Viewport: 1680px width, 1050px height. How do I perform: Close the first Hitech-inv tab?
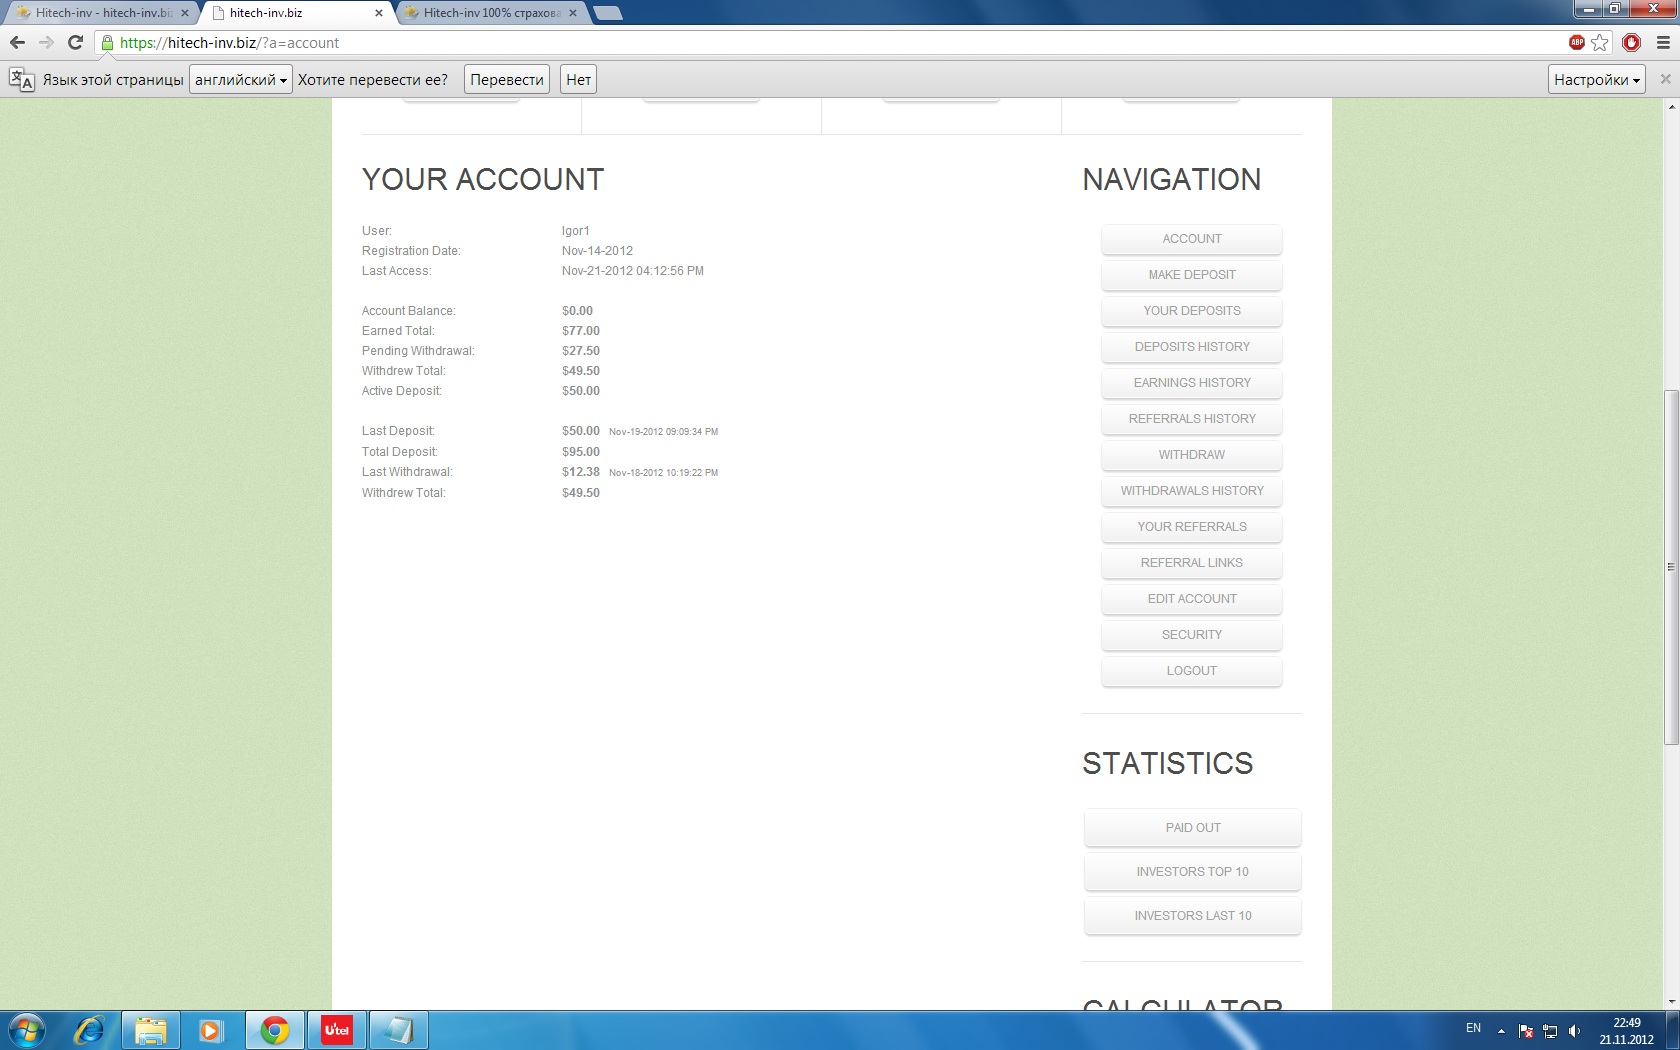click(x=185, y=13)
